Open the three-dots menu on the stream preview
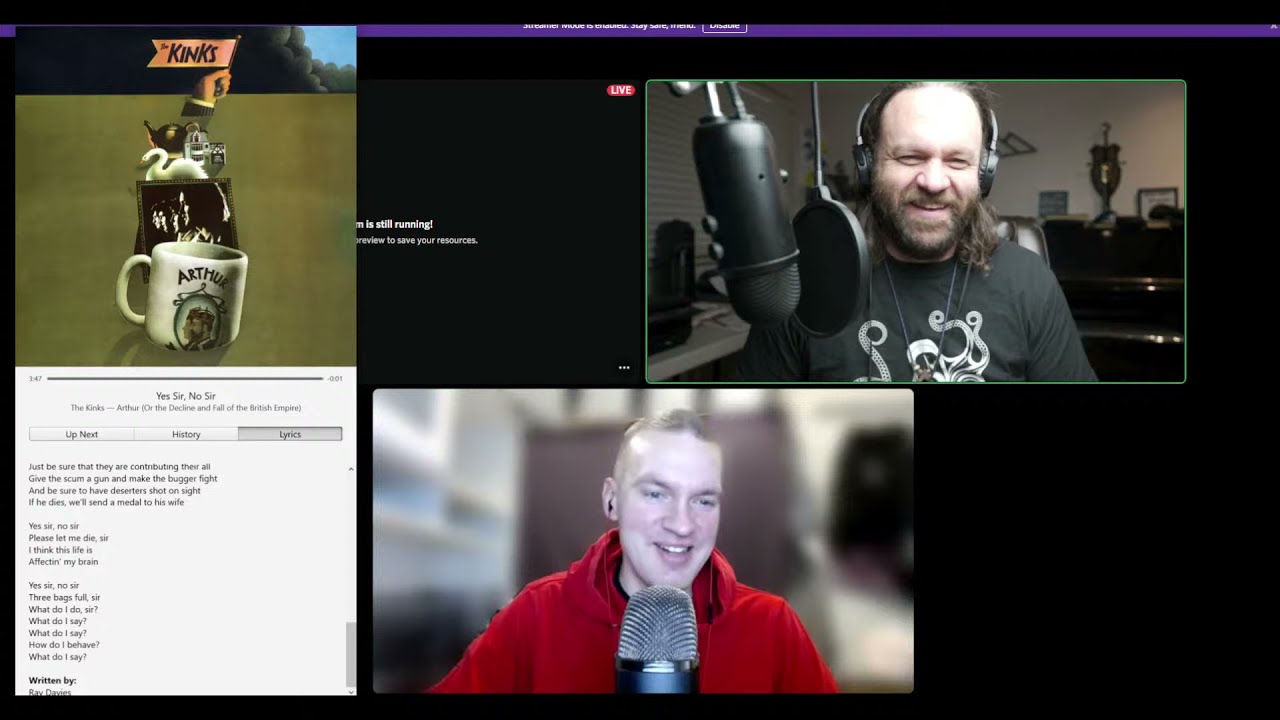1280x720 pixels. pyautogui.click(x=624, y=368)
